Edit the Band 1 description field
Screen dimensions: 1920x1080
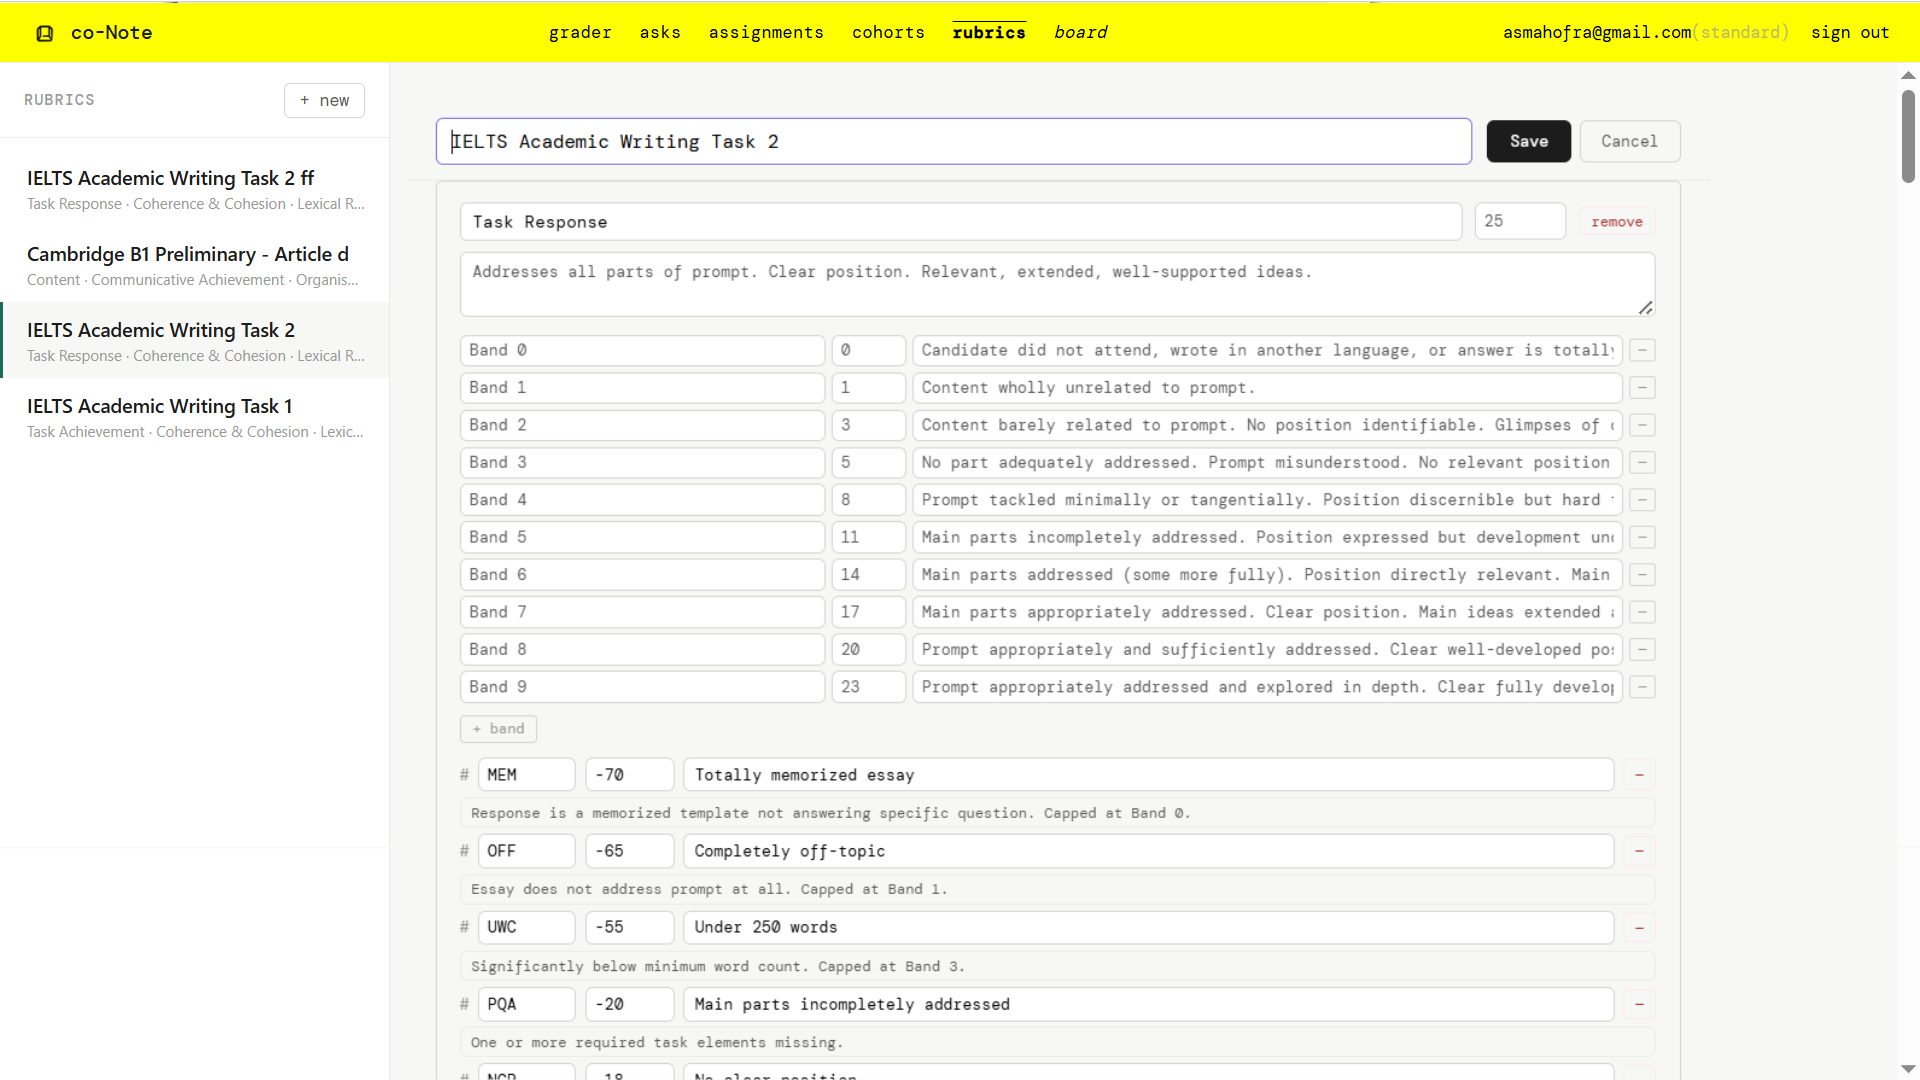coord(1267,388)
